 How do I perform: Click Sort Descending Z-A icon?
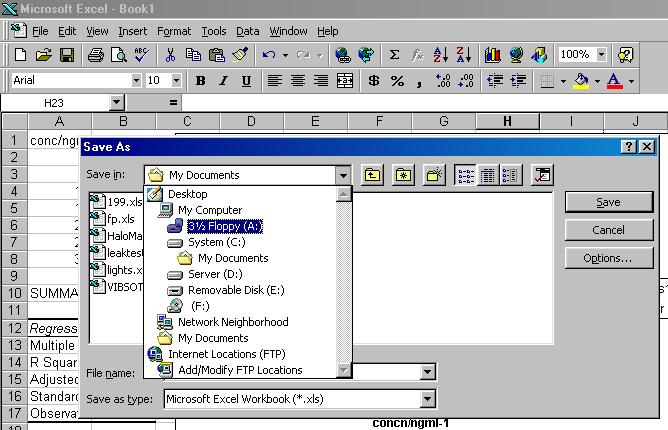[464, 55]
